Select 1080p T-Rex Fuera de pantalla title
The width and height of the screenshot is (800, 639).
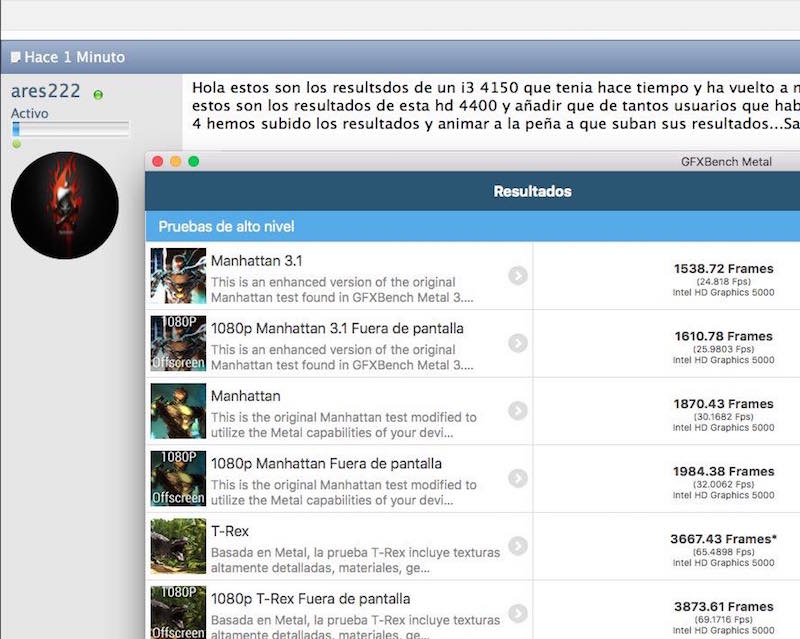tap(311, 599)
